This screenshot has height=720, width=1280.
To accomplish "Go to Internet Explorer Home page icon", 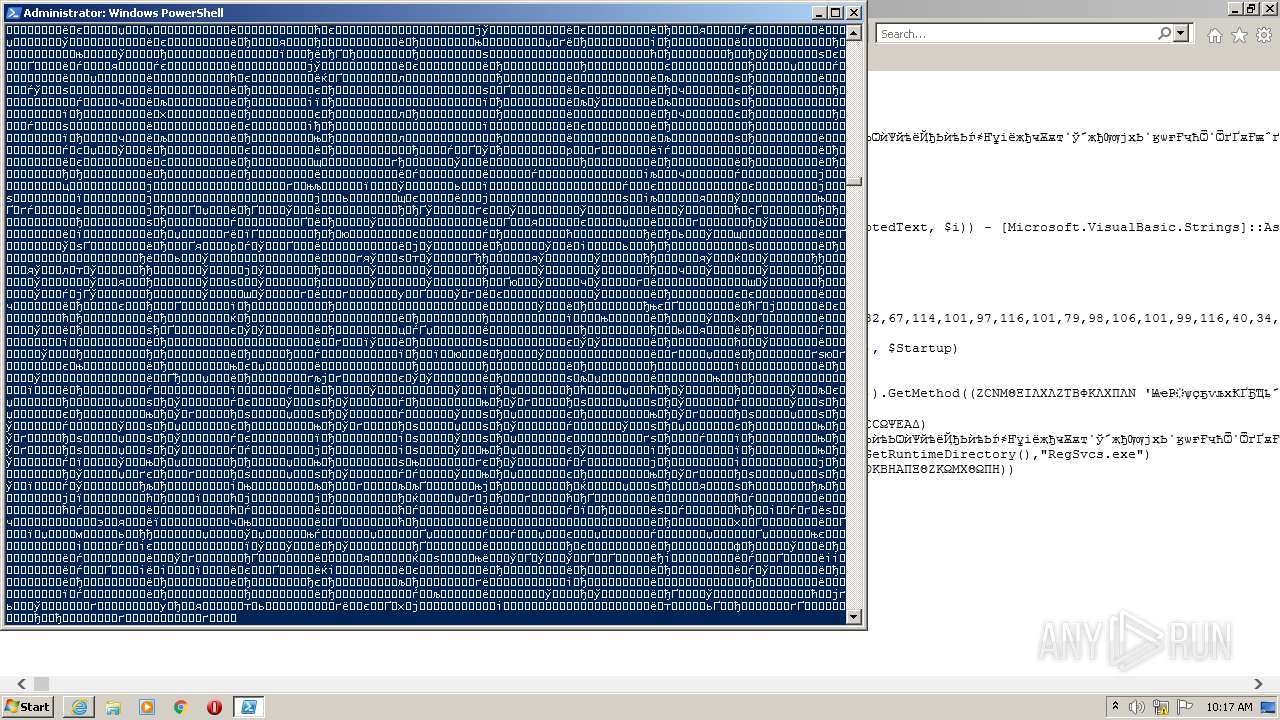I will (x=1214, y=35).
